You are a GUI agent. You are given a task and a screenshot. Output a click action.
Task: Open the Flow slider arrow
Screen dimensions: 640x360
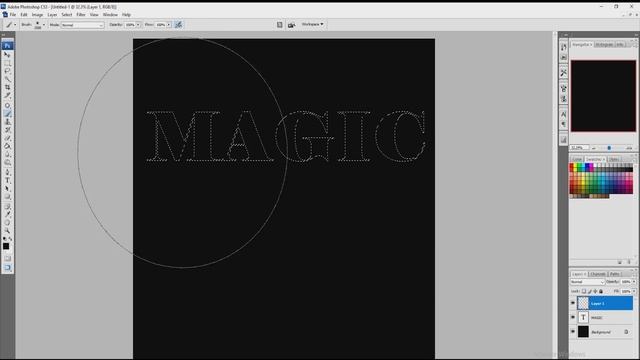tap(169, 25)
